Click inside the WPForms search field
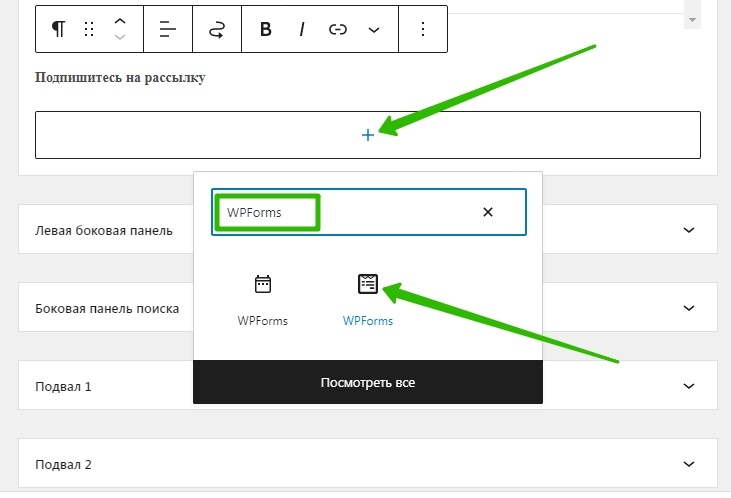731x498 pixels. pos(369,212)
